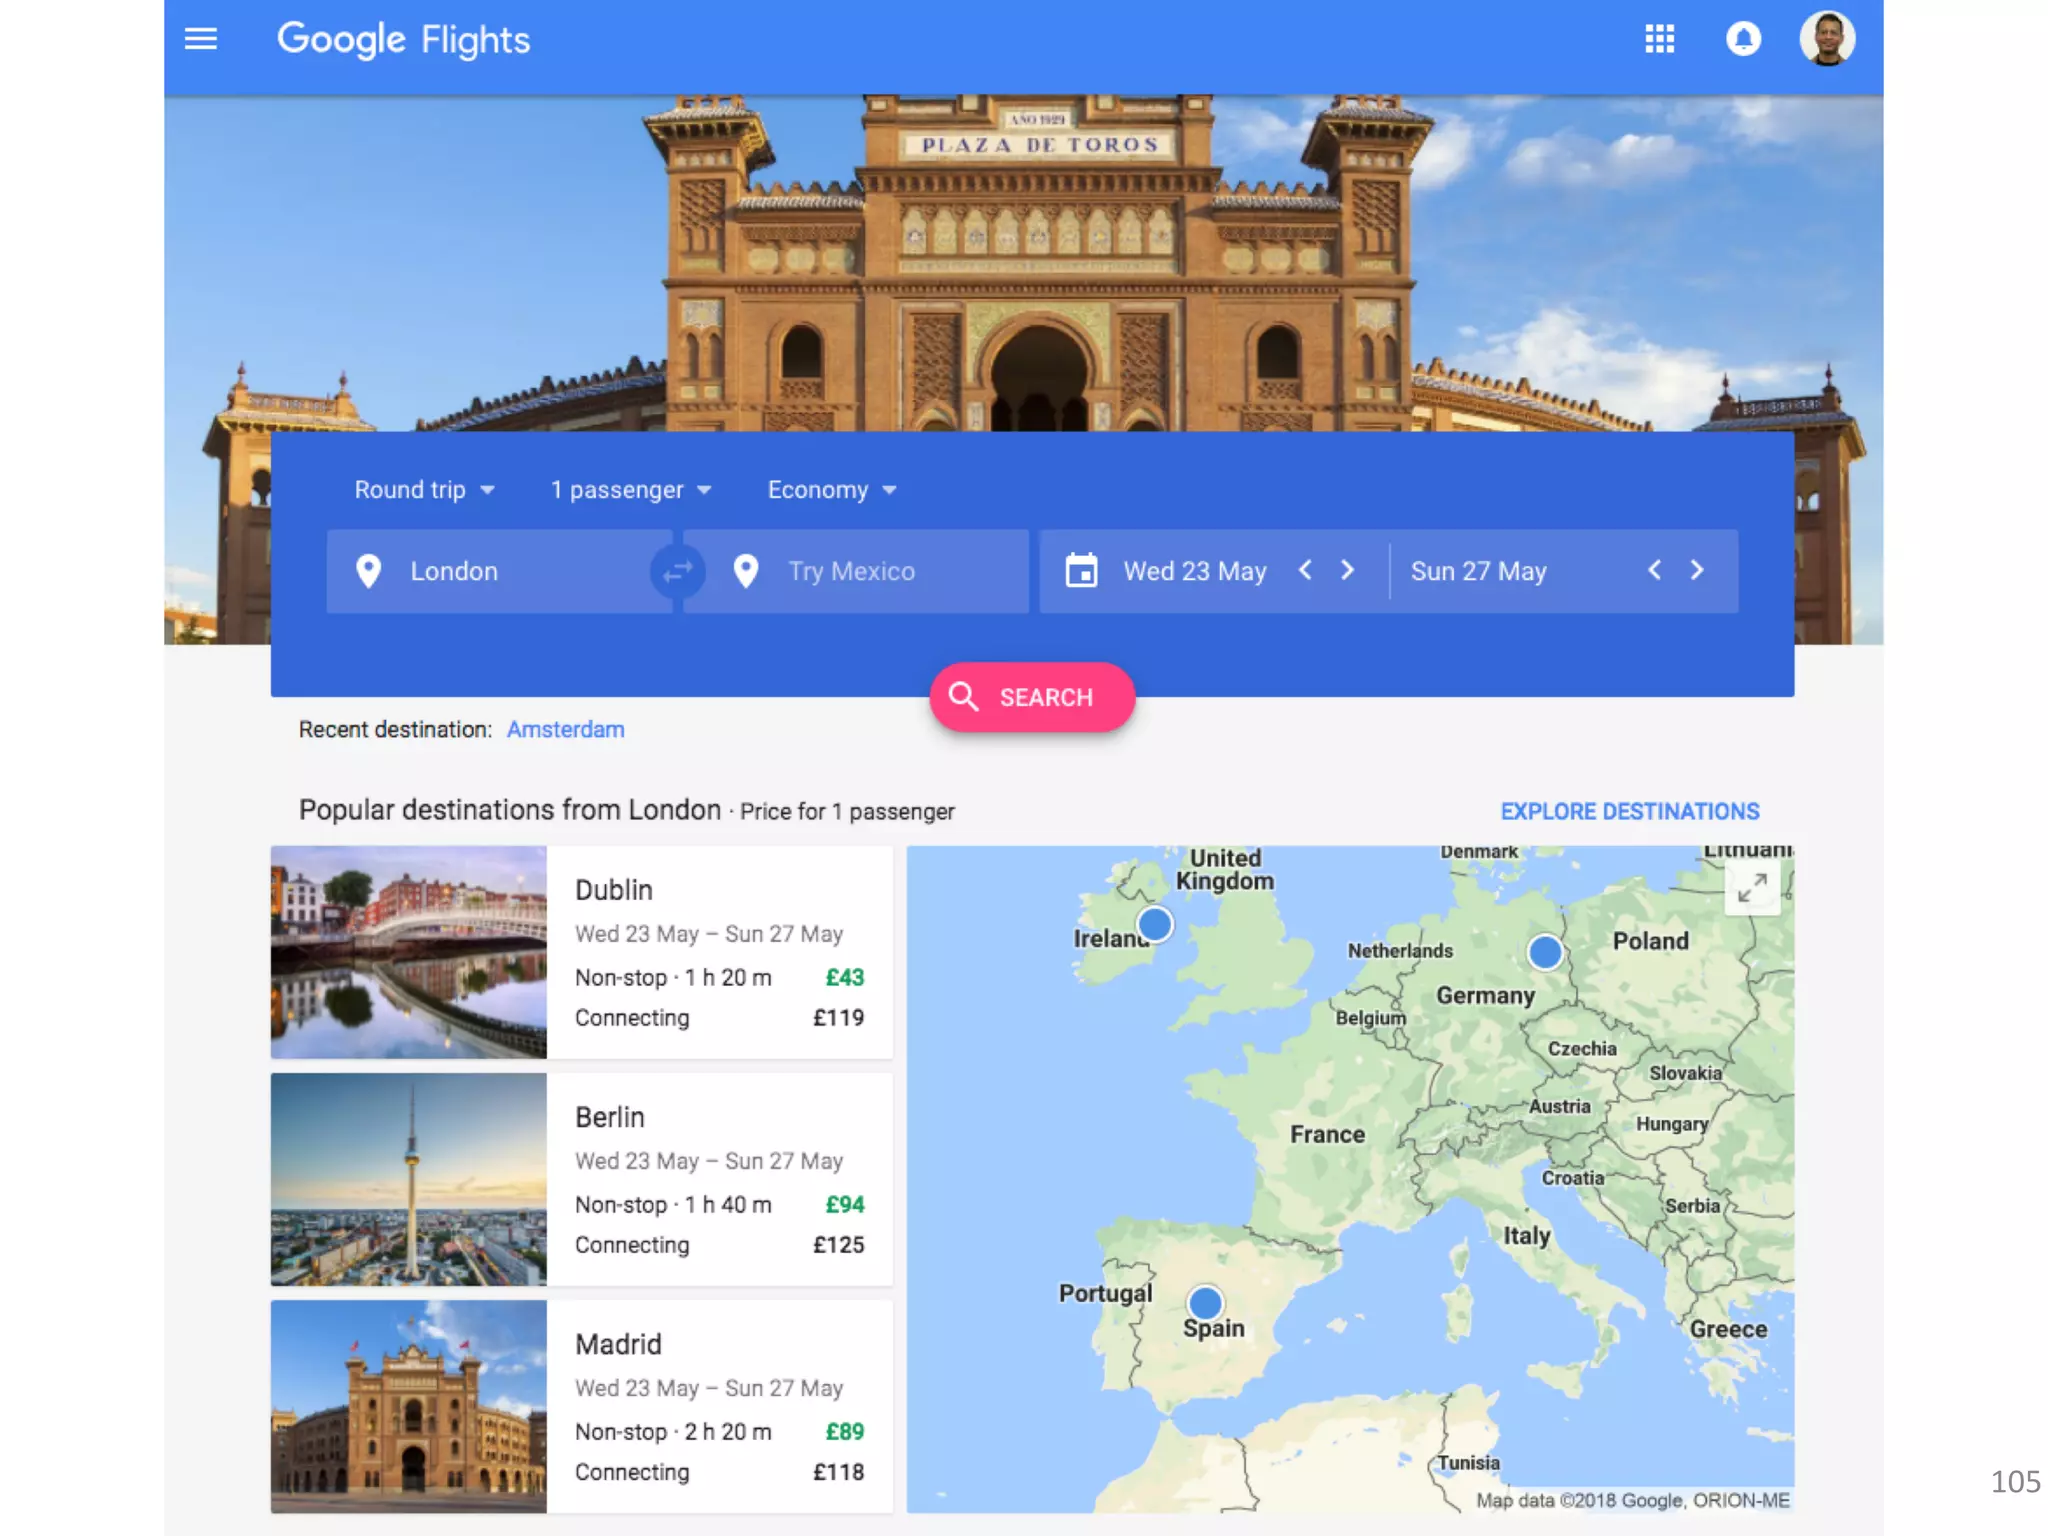The image size is (2048, 1536).
Task: Open the departure date calendar icon
Action: 1081,571
